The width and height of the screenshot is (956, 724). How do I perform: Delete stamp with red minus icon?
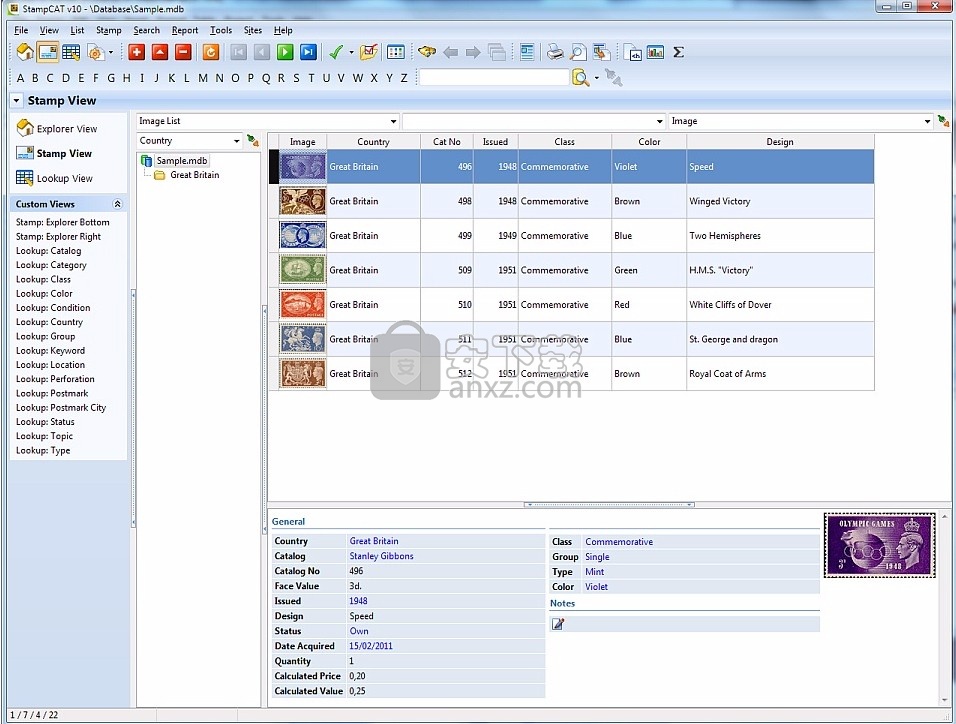coord(183,52)
